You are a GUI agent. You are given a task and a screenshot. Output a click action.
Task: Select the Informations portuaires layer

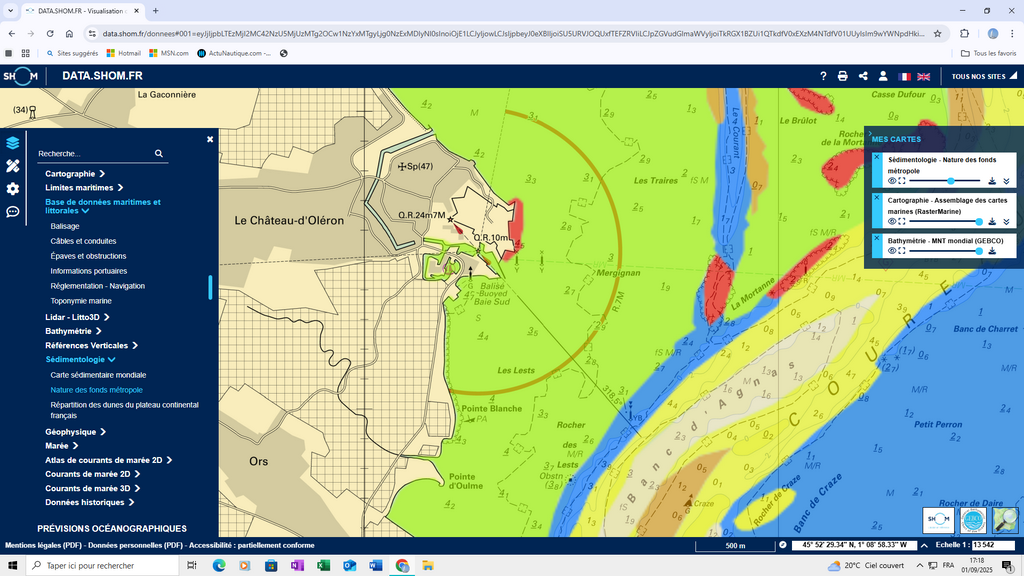pos(89,271)
